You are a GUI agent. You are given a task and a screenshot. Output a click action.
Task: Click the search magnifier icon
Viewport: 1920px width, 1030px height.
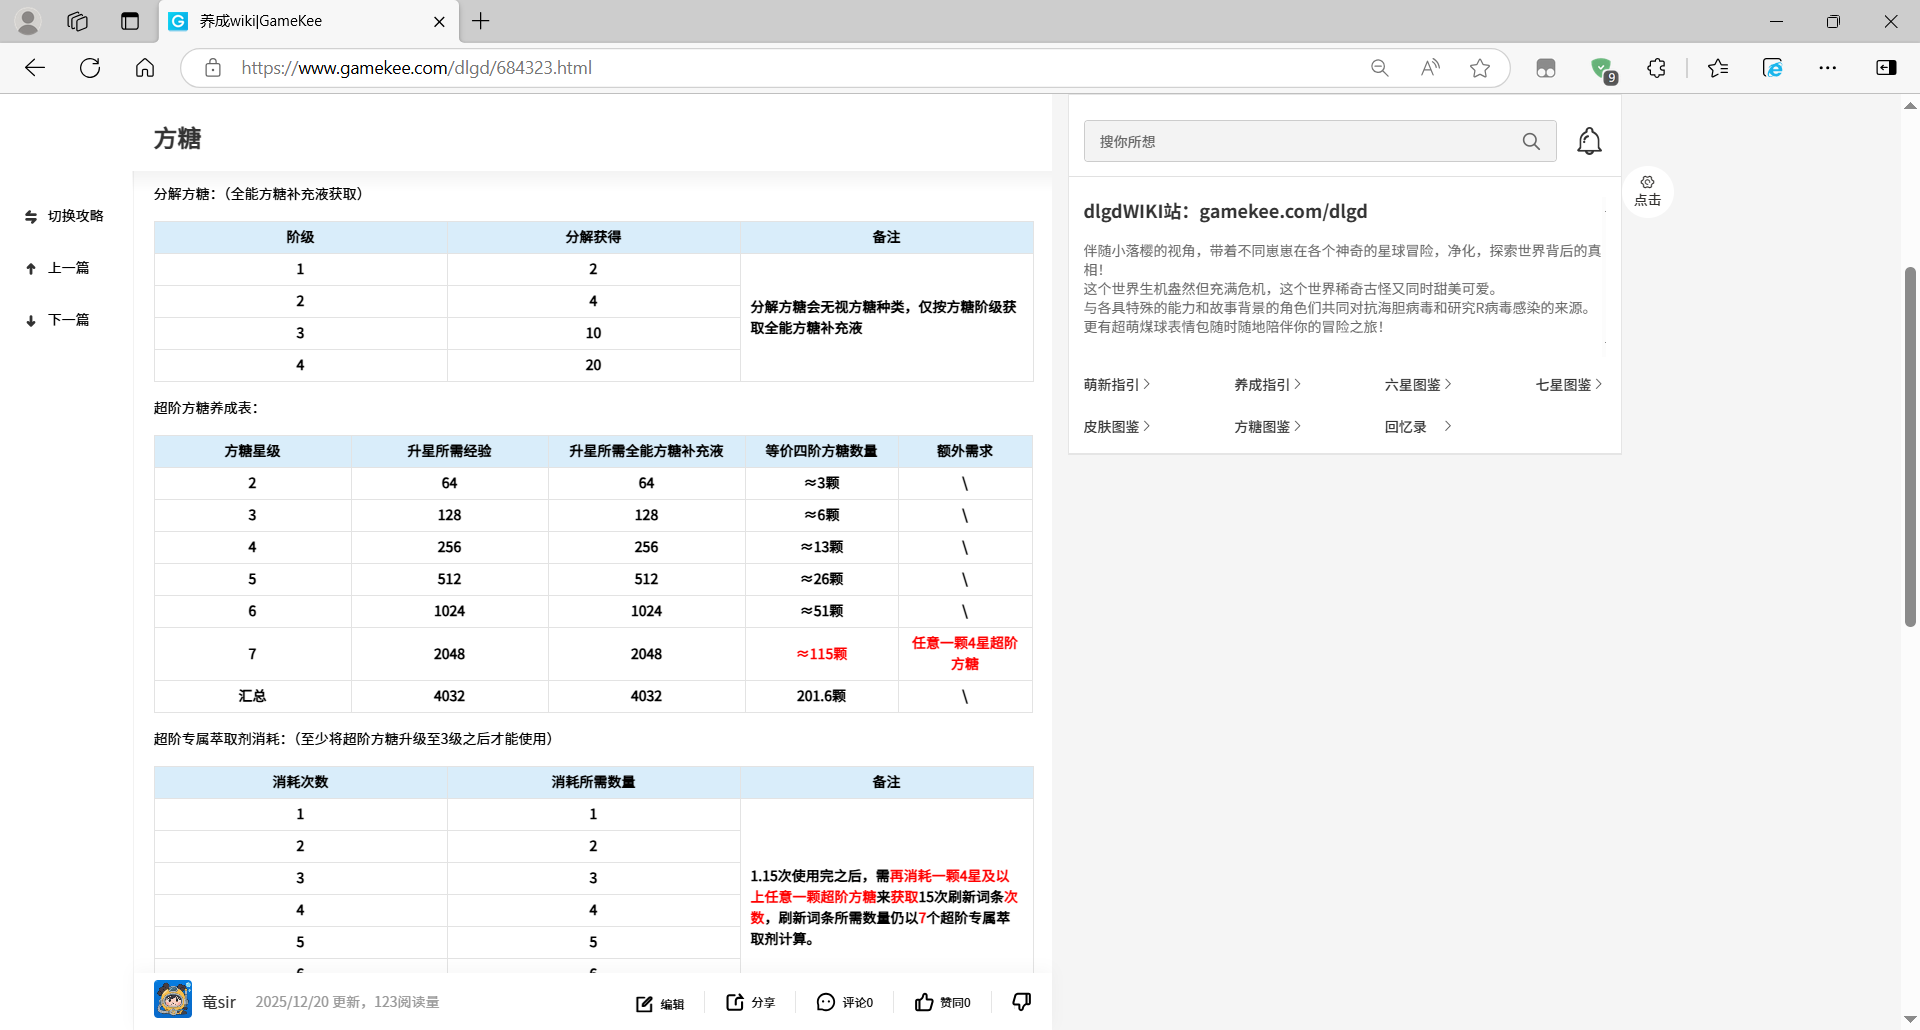click(1531, 141)
